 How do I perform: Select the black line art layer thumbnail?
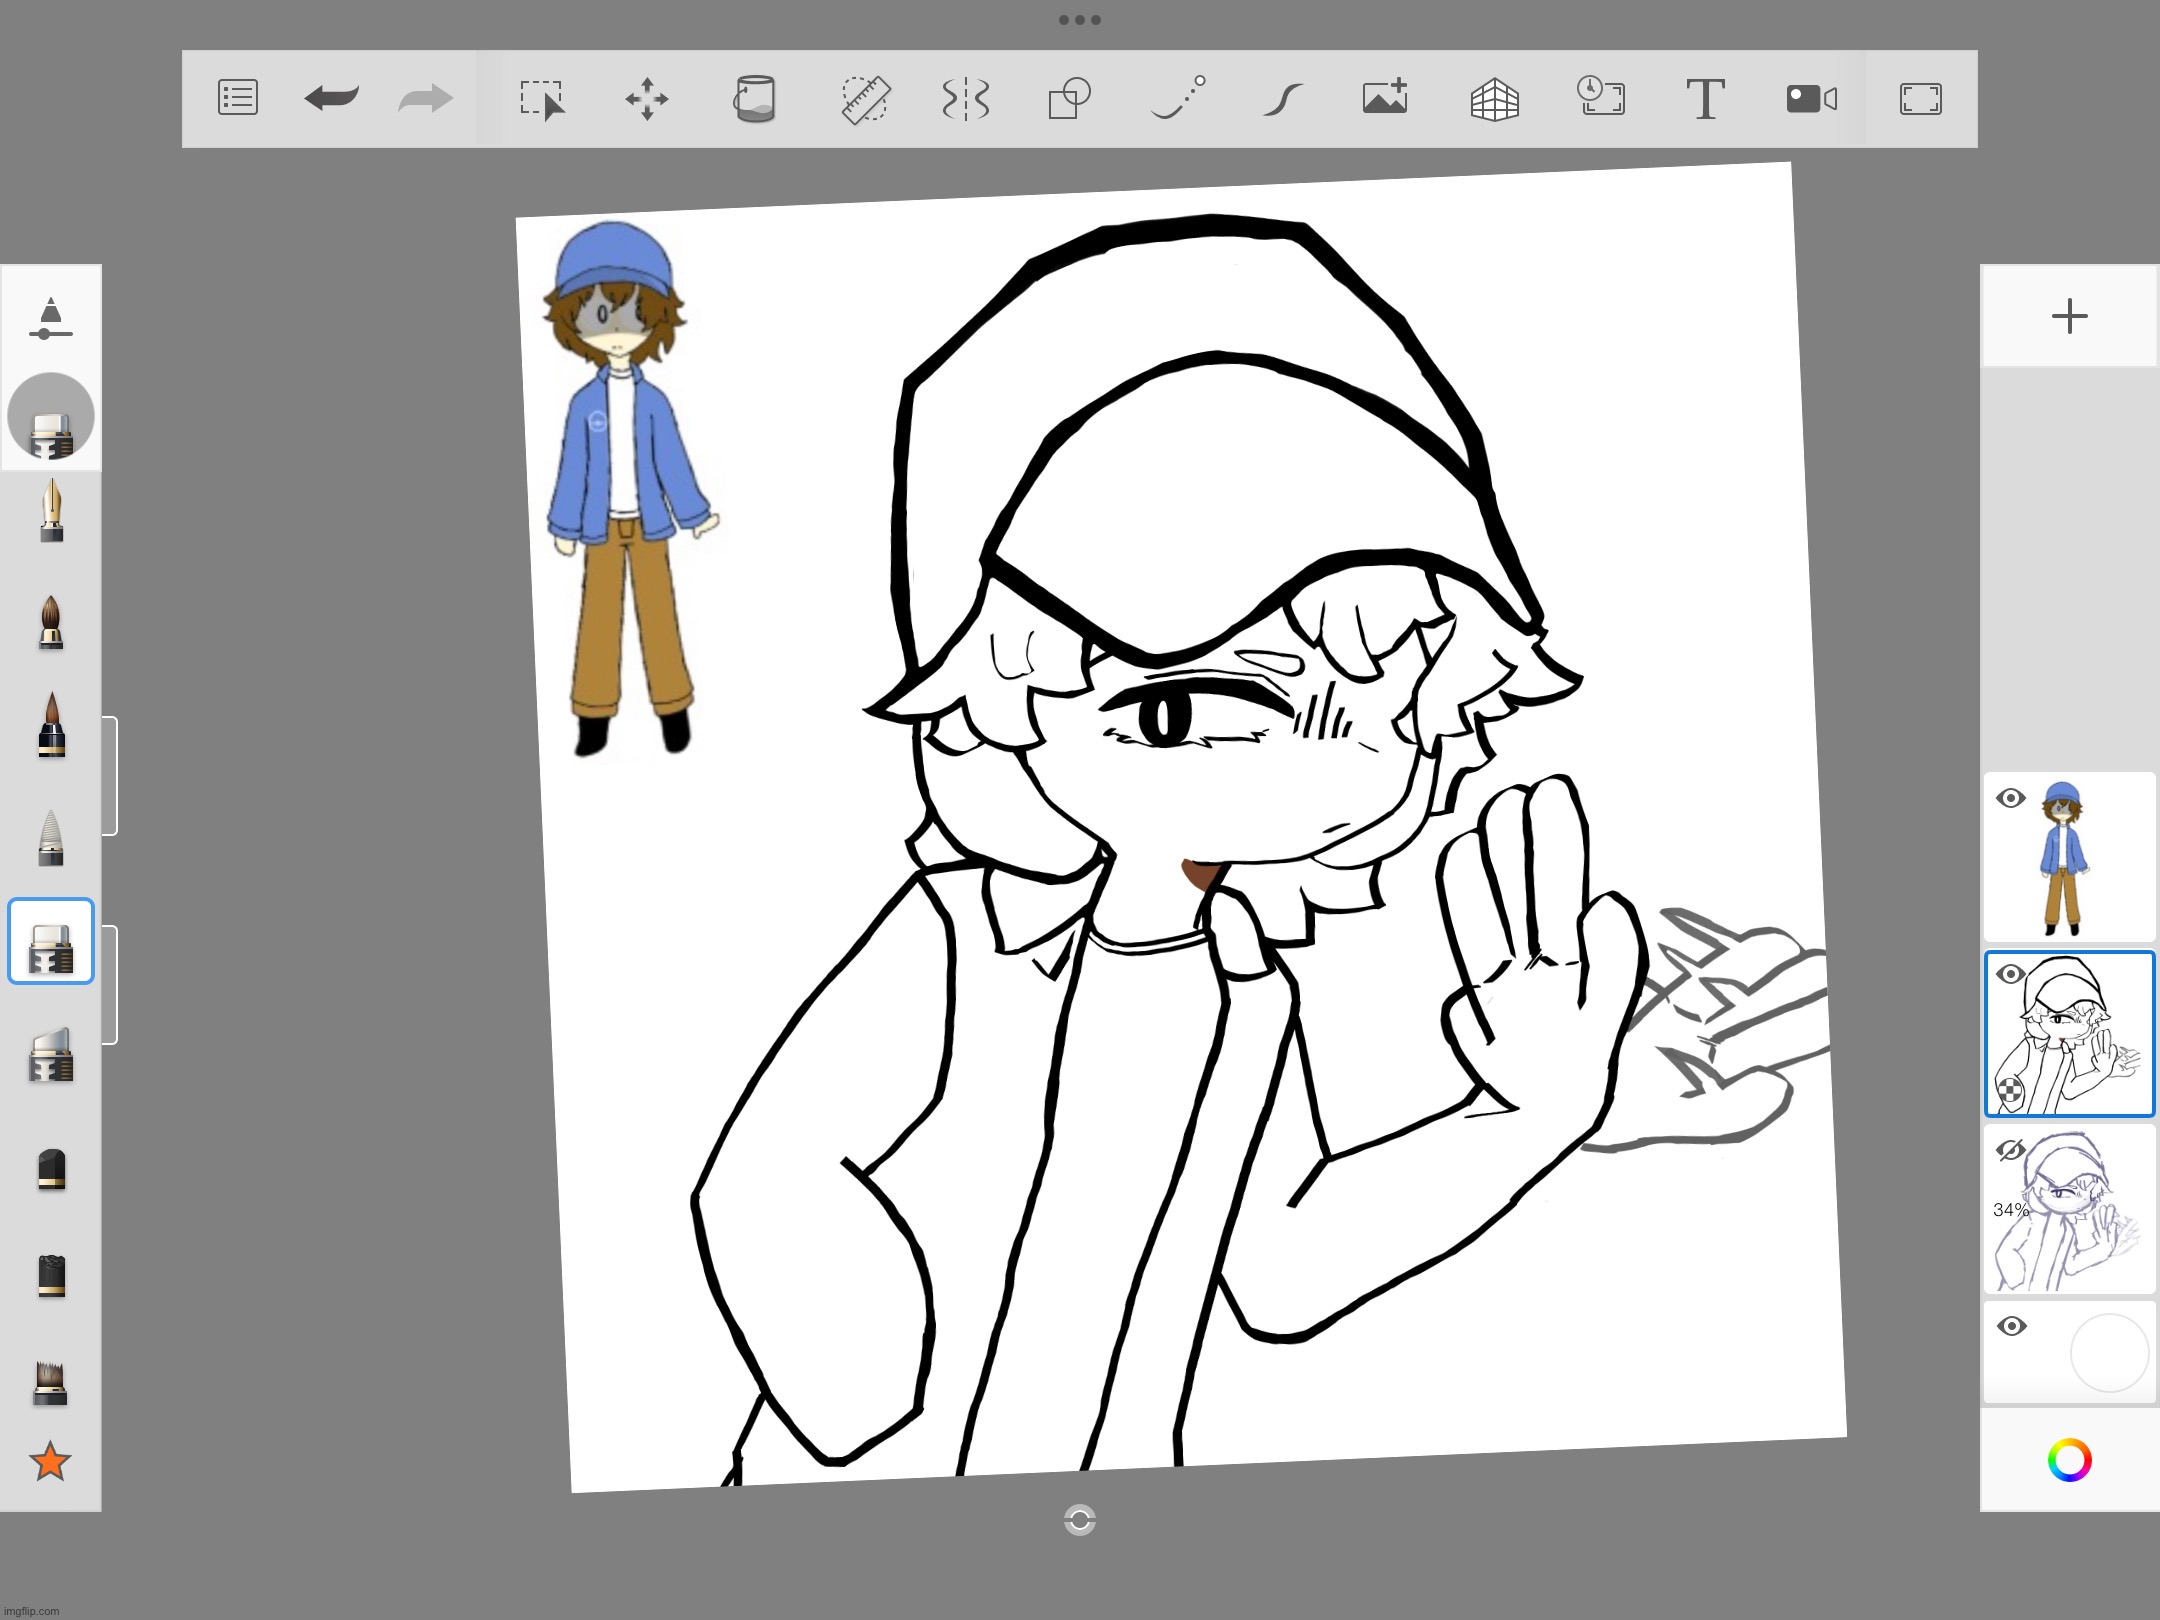coord(2069,1034)
